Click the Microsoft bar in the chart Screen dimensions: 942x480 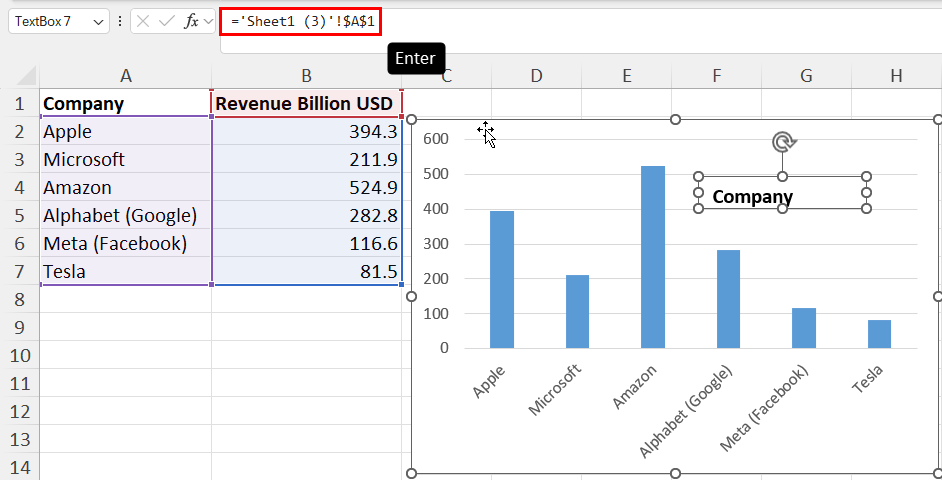click(577, 311)
